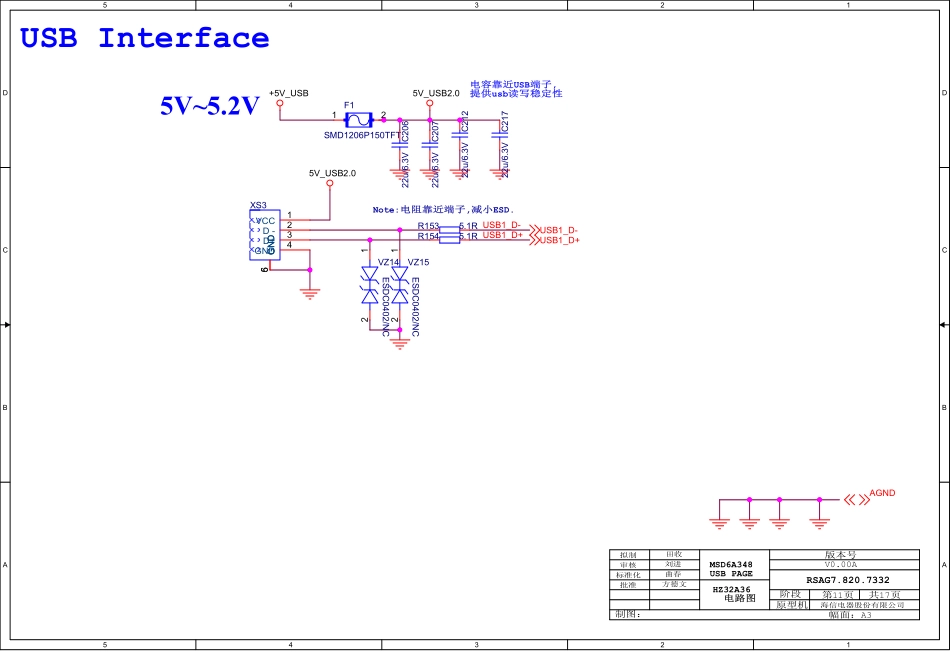The image size is (950, 672).
Task: Select the ground symbol below XS3 connector
Action: (x=310, y=292)
